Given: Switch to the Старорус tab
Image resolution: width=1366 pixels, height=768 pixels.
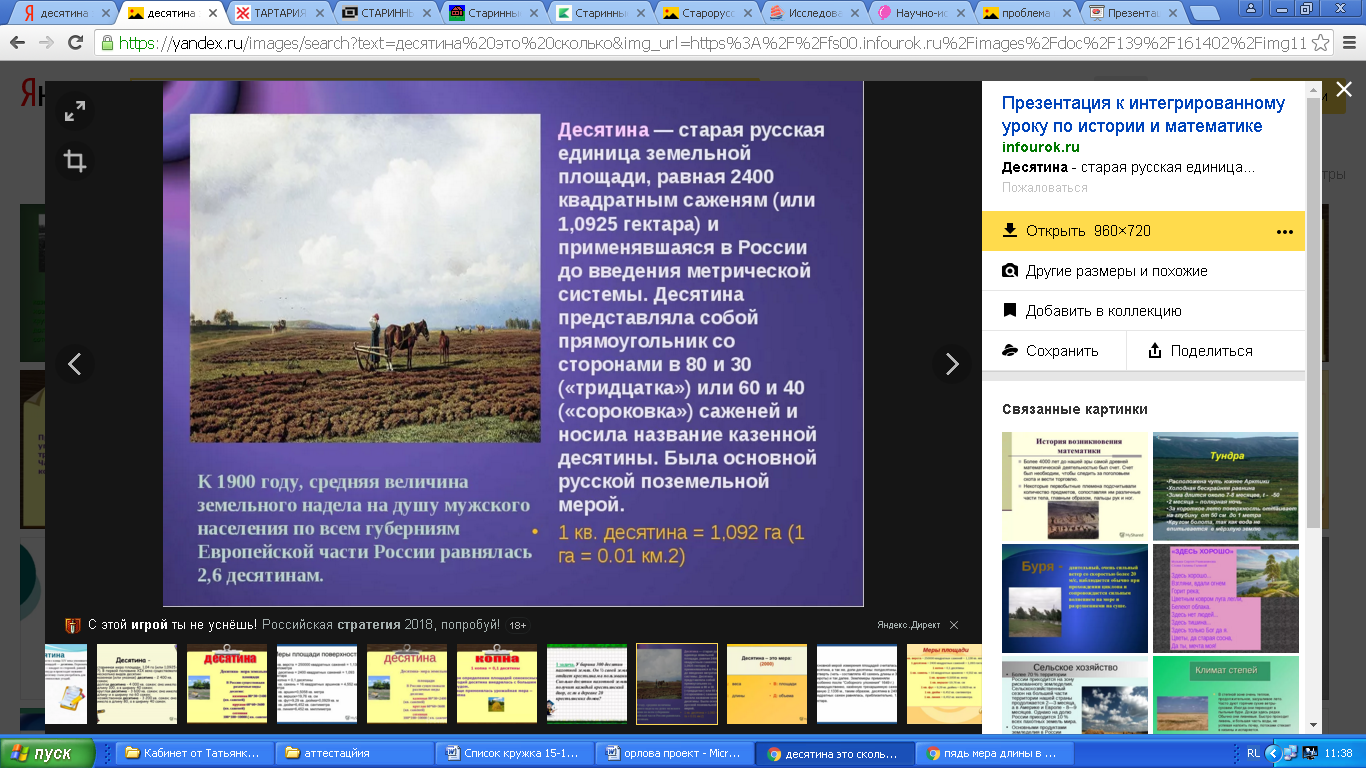Looking at the screenshot, I should tap(703, 14).
